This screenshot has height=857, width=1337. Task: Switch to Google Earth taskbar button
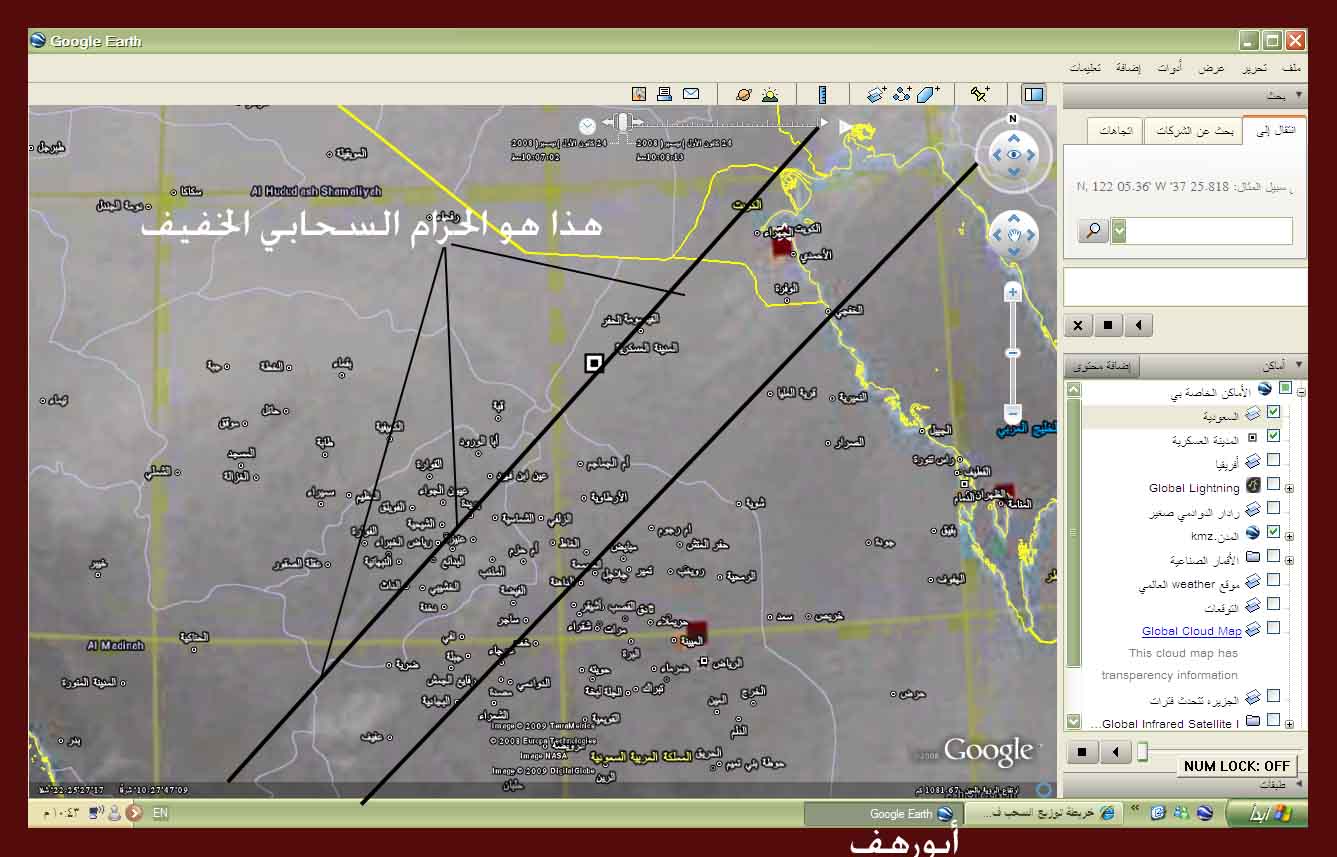tap(885, 814)
